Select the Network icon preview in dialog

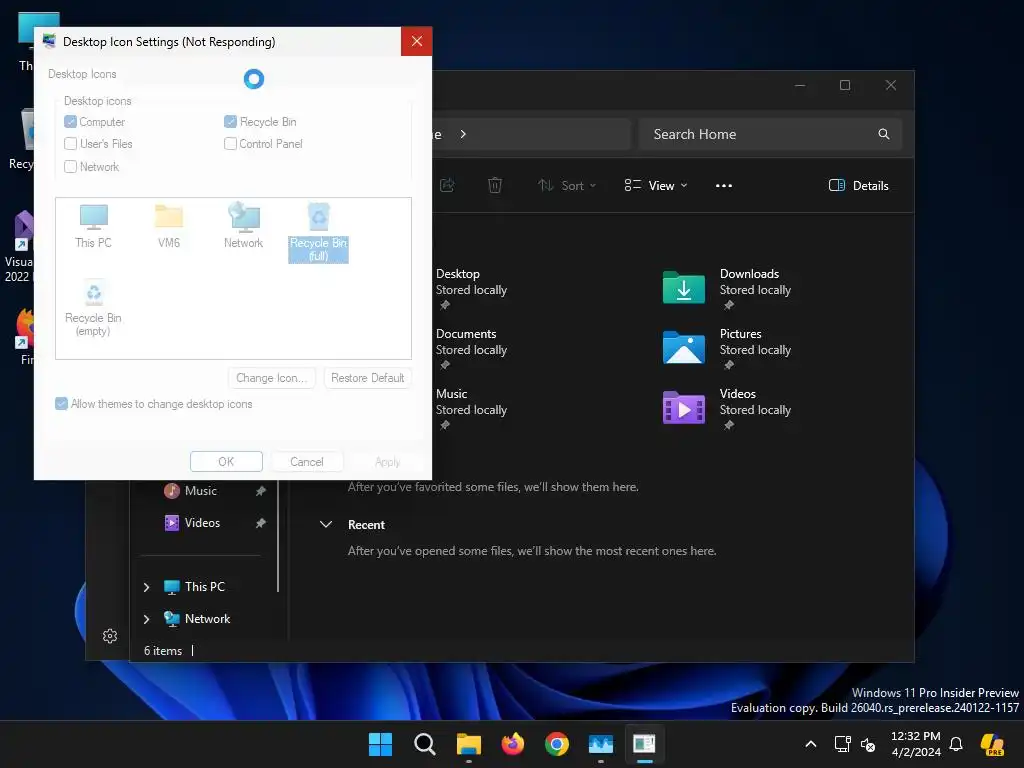[244, 226]
